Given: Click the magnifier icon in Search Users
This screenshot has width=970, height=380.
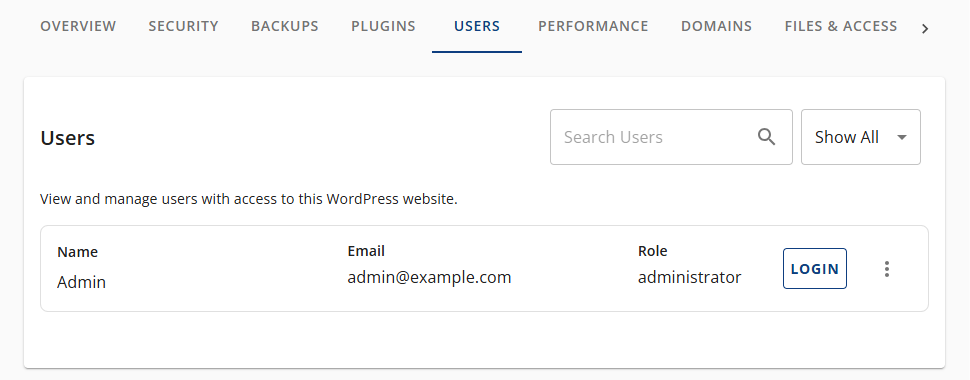Looking at the screenshot, I should [x=766, y=137].
